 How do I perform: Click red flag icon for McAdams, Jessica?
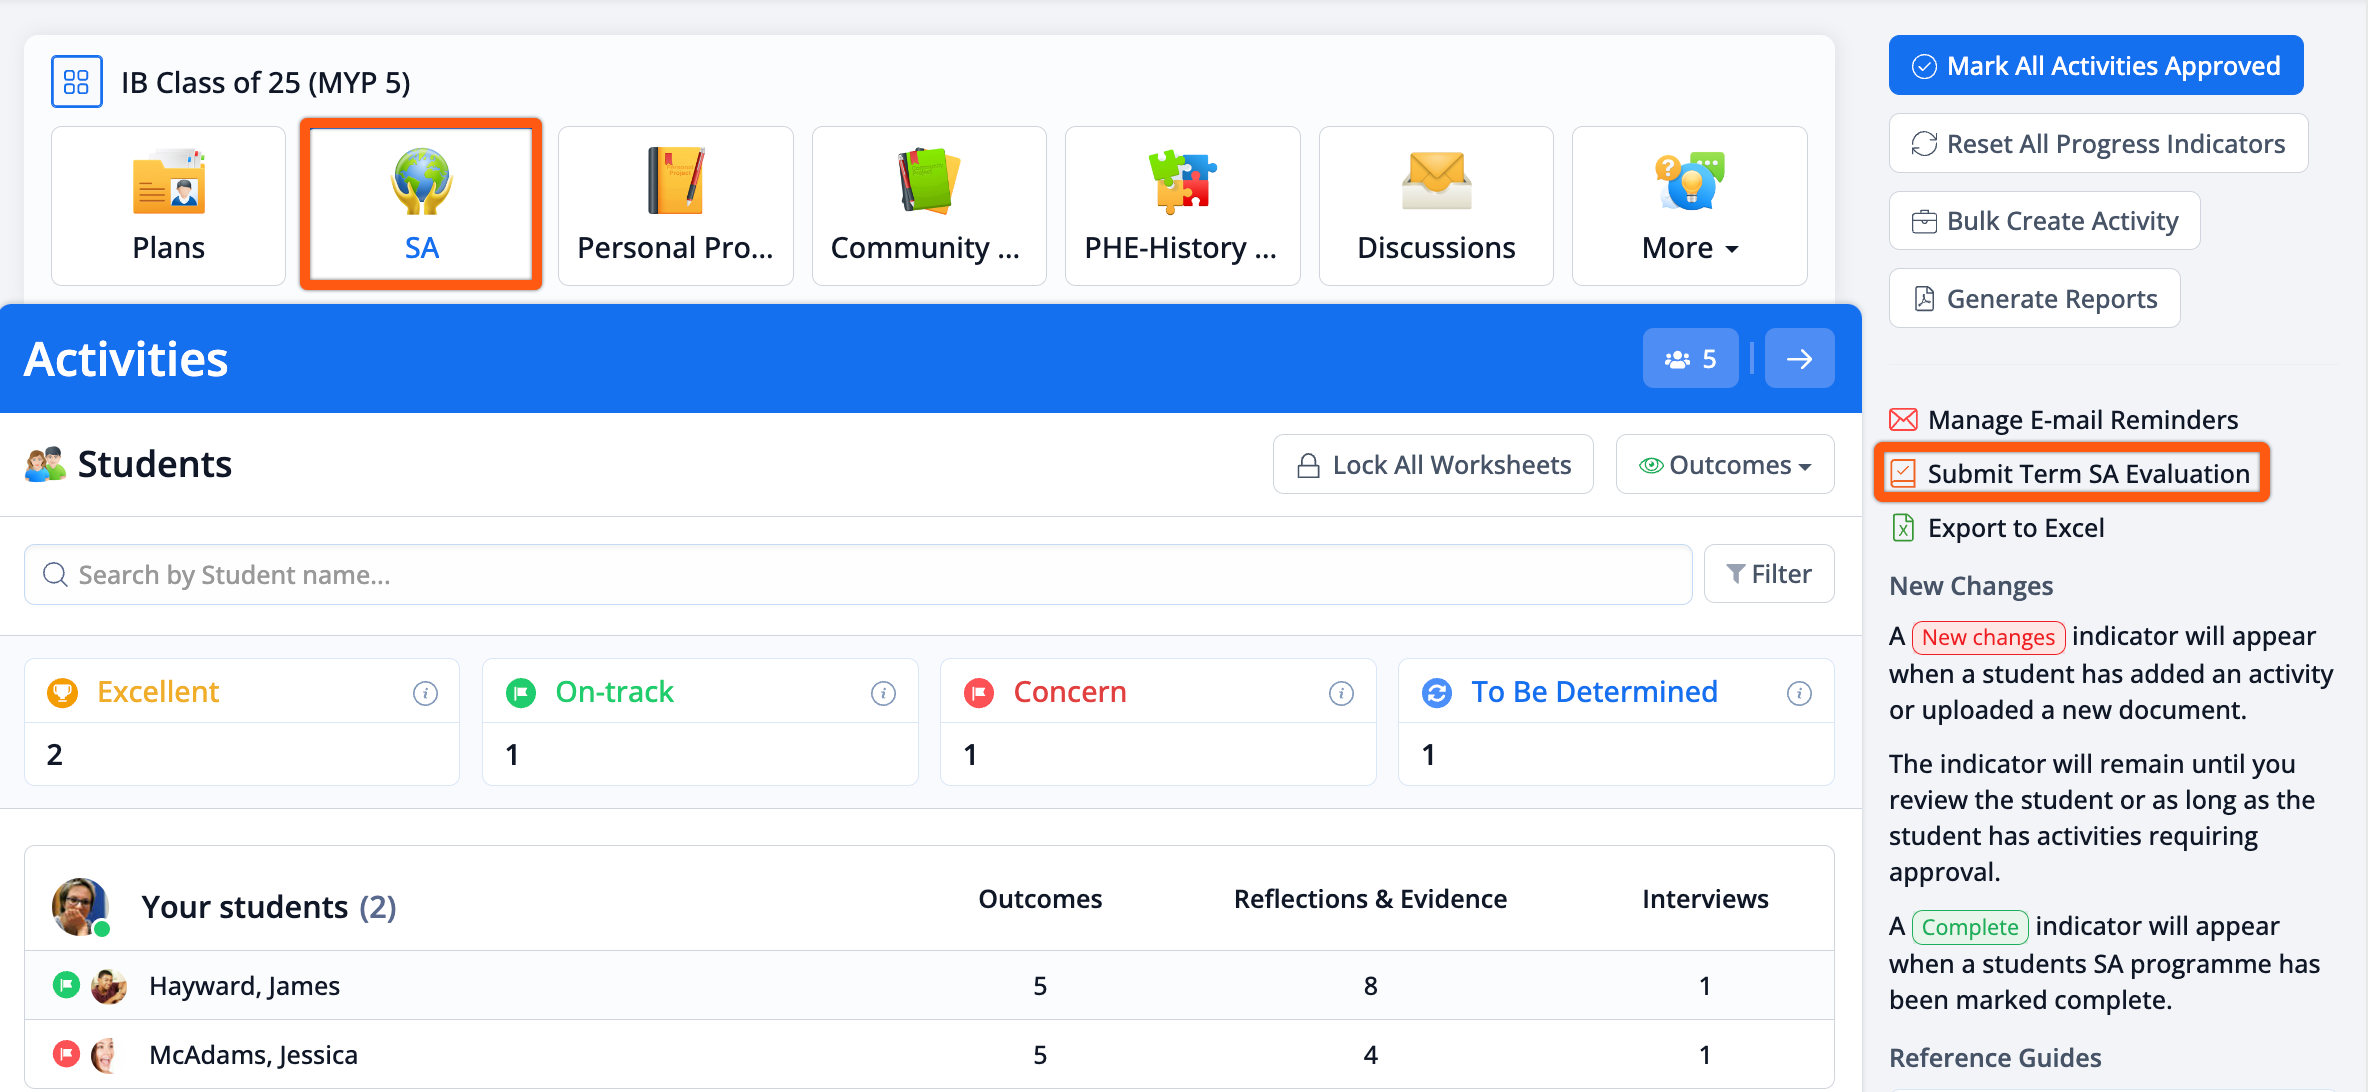(66, 1054)
